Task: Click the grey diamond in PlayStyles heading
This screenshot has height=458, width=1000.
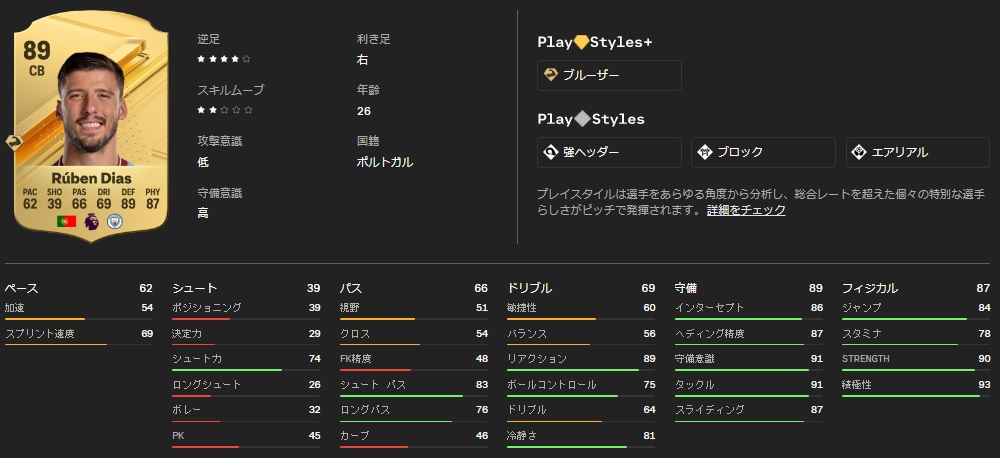Action: pos(581,119)
